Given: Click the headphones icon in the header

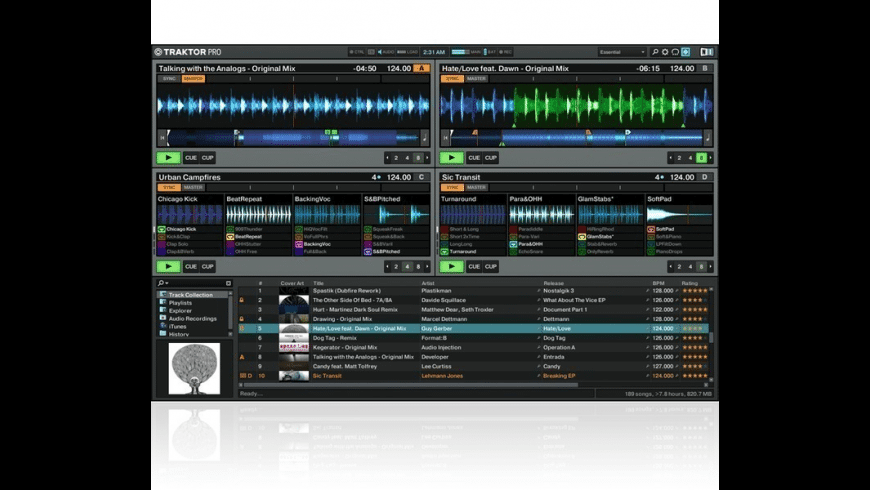Looking at the screenshot, I should (675, 52).
